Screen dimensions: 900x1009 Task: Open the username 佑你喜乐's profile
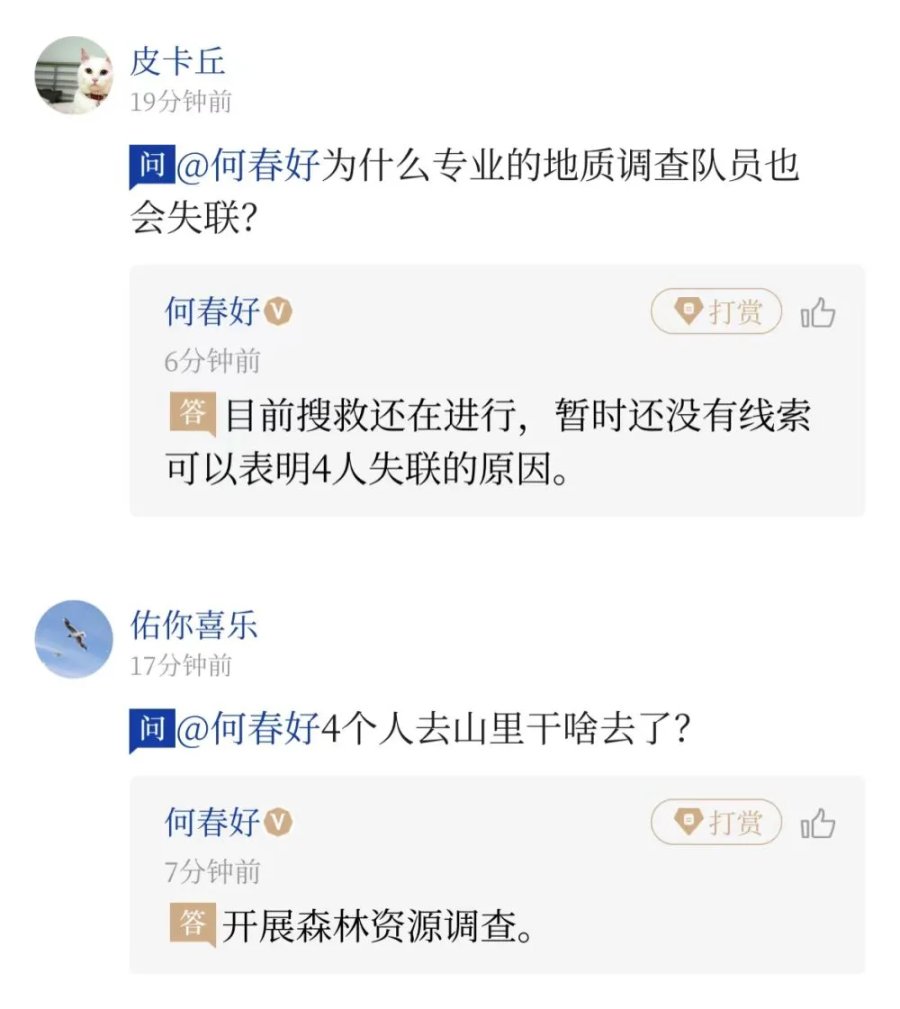tap(194, 626)
